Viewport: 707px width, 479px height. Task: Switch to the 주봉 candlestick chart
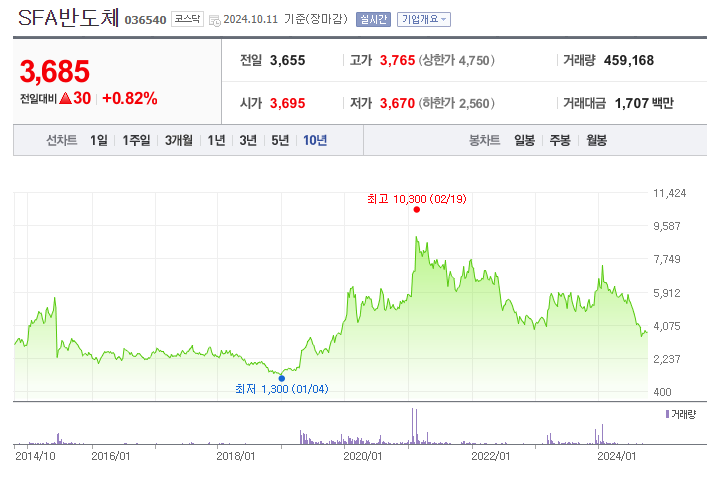pyautogui.click(x=560, y=140)
